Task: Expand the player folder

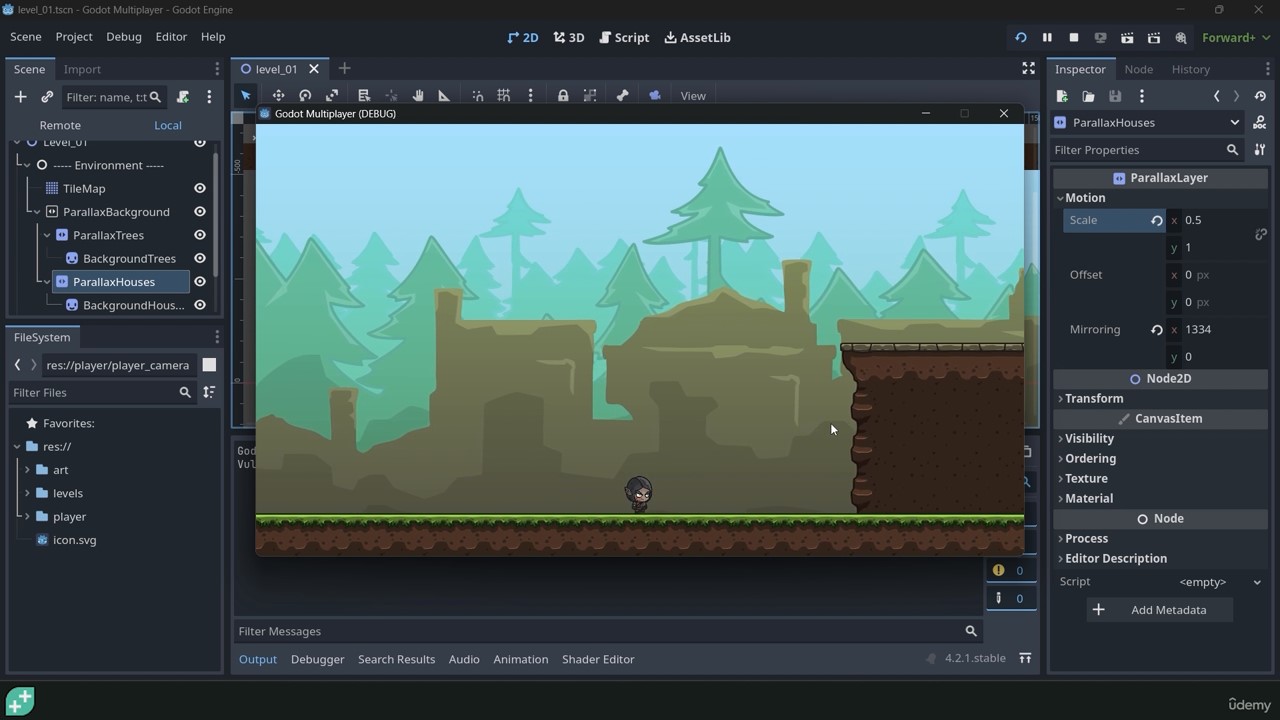Action: click(27, 517)
